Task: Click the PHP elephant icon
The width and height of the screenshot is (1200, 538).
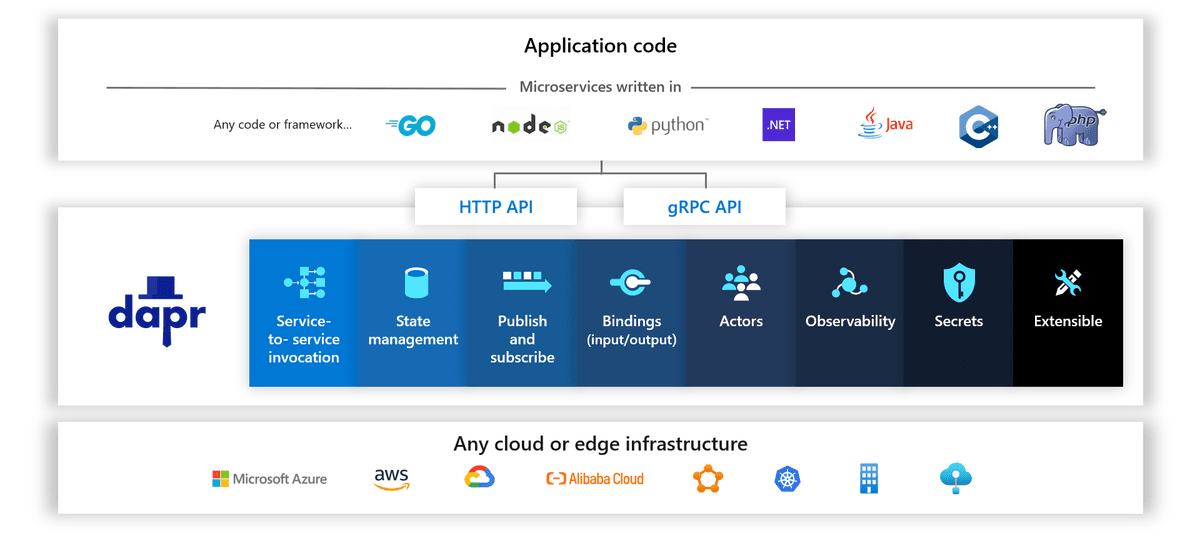Action: point(1075,126)
